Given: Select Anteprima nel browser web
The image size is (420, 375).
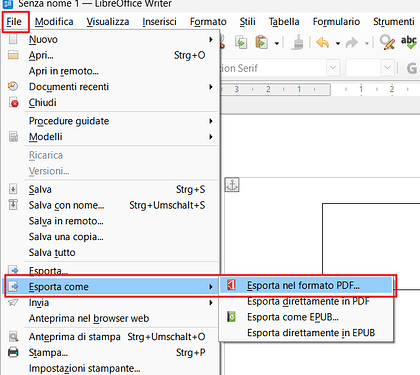Looking at the screenshot, I should [x=111, y=318].
